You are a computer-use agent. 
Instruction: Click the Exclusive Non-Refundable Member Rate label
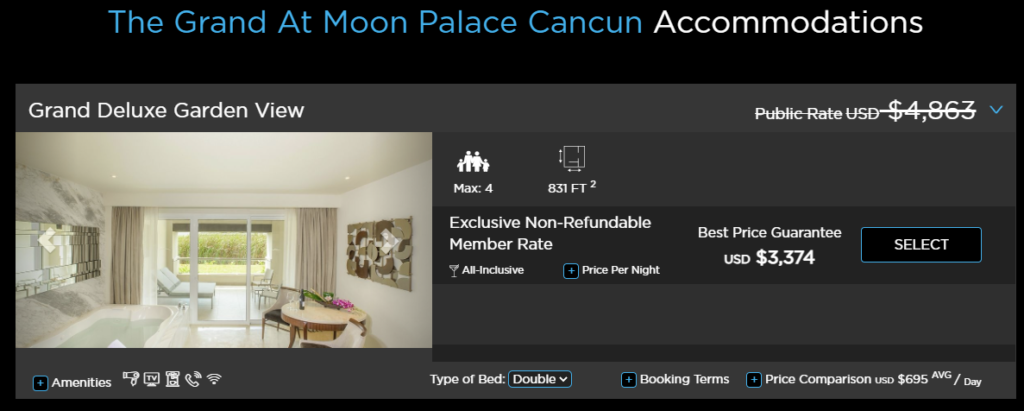[x=550, y=233]
